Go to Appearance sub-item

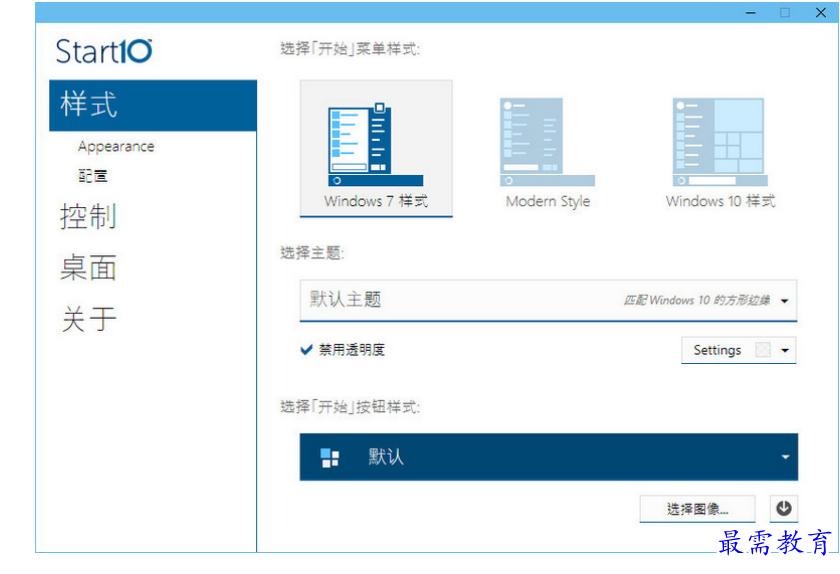116,146
